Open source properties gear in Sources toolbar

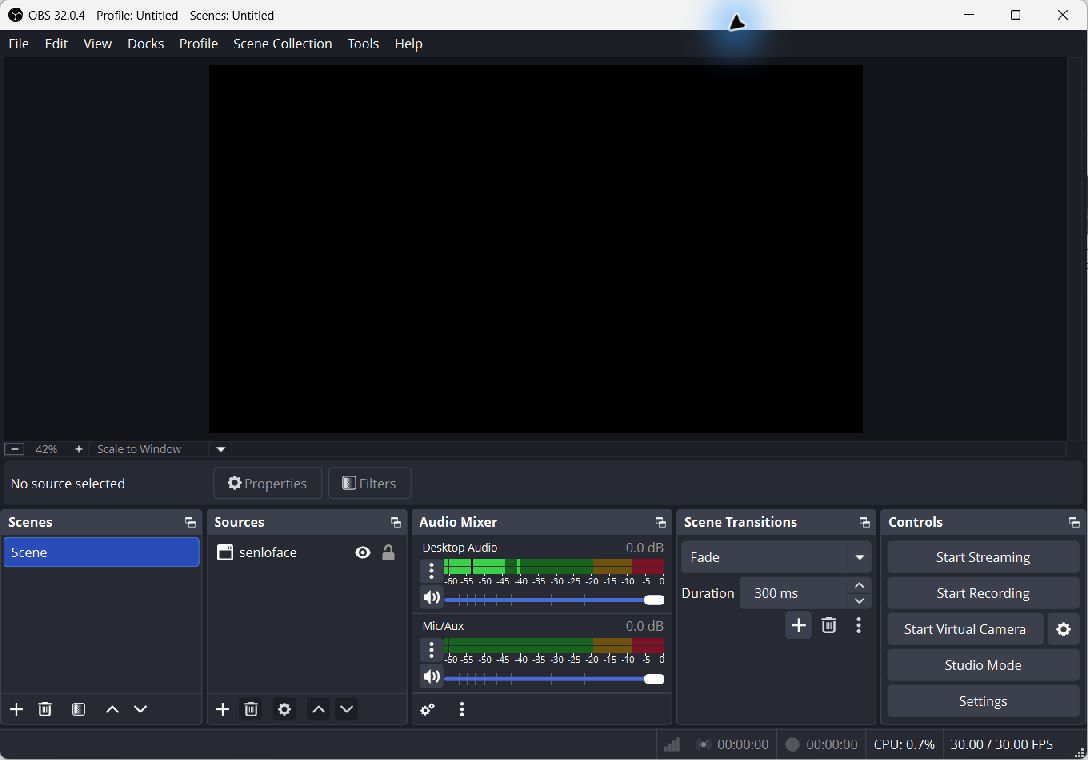(x=284, y=709)
